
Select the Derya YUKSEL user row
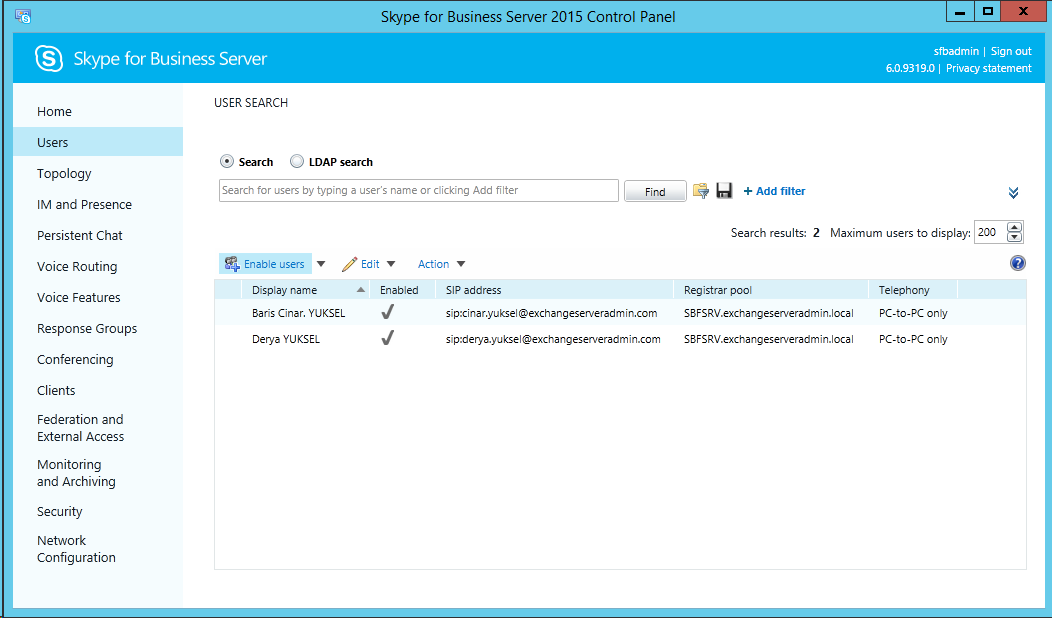(x=620, y=339)
